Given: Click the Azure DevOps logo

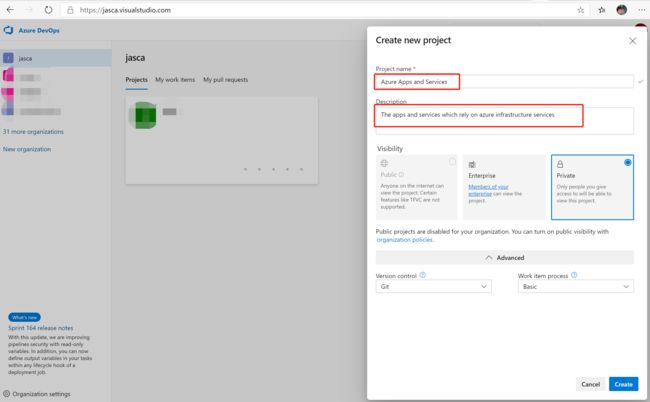Looking at the screenshot, I should click(8, 30).
